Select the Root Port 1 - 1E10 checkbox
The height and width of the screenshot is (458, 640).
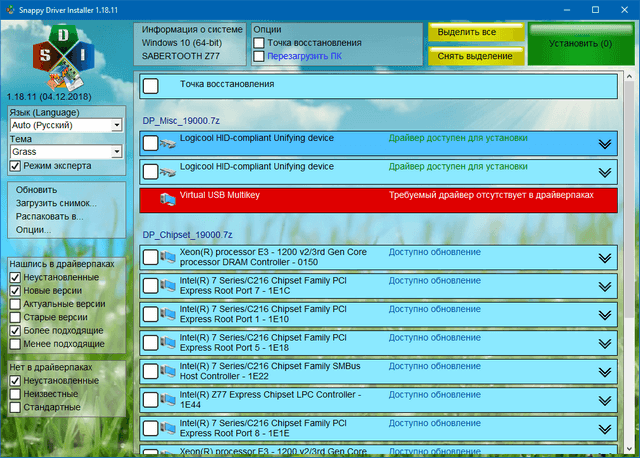(x=151, y=315)
